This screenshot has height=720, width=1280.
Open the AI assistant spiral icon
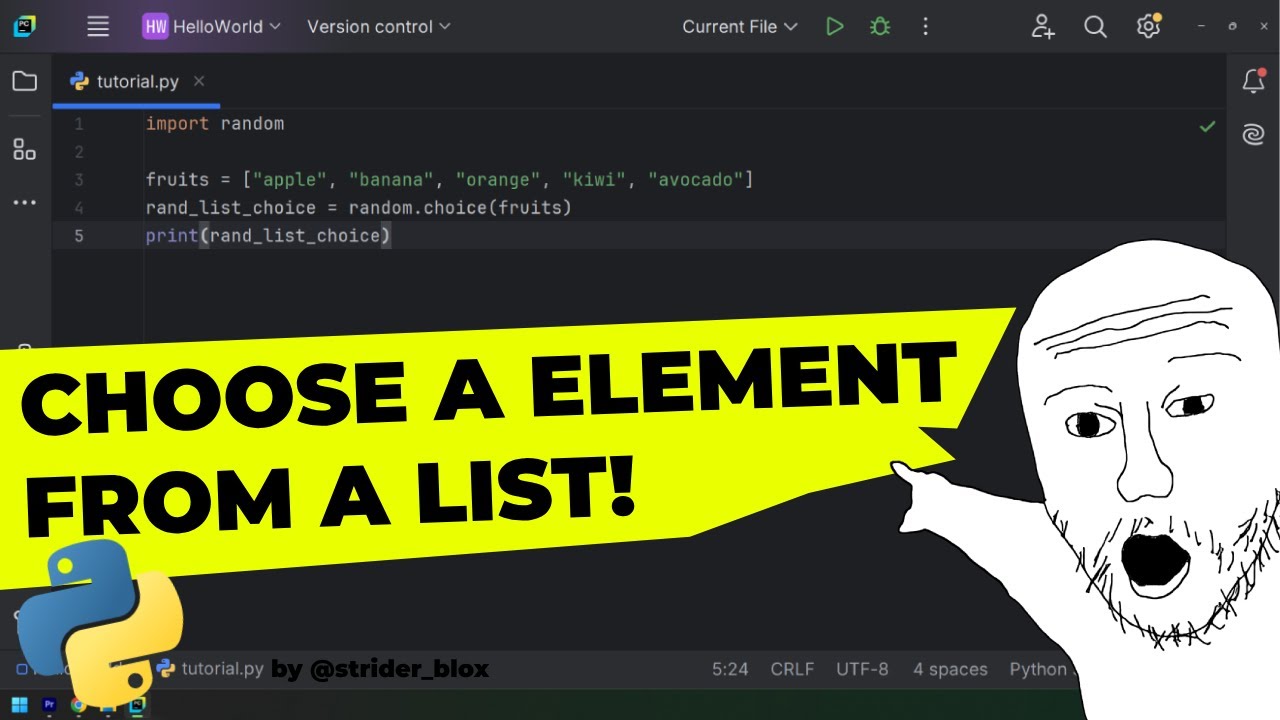click(x=1254, y=134)
